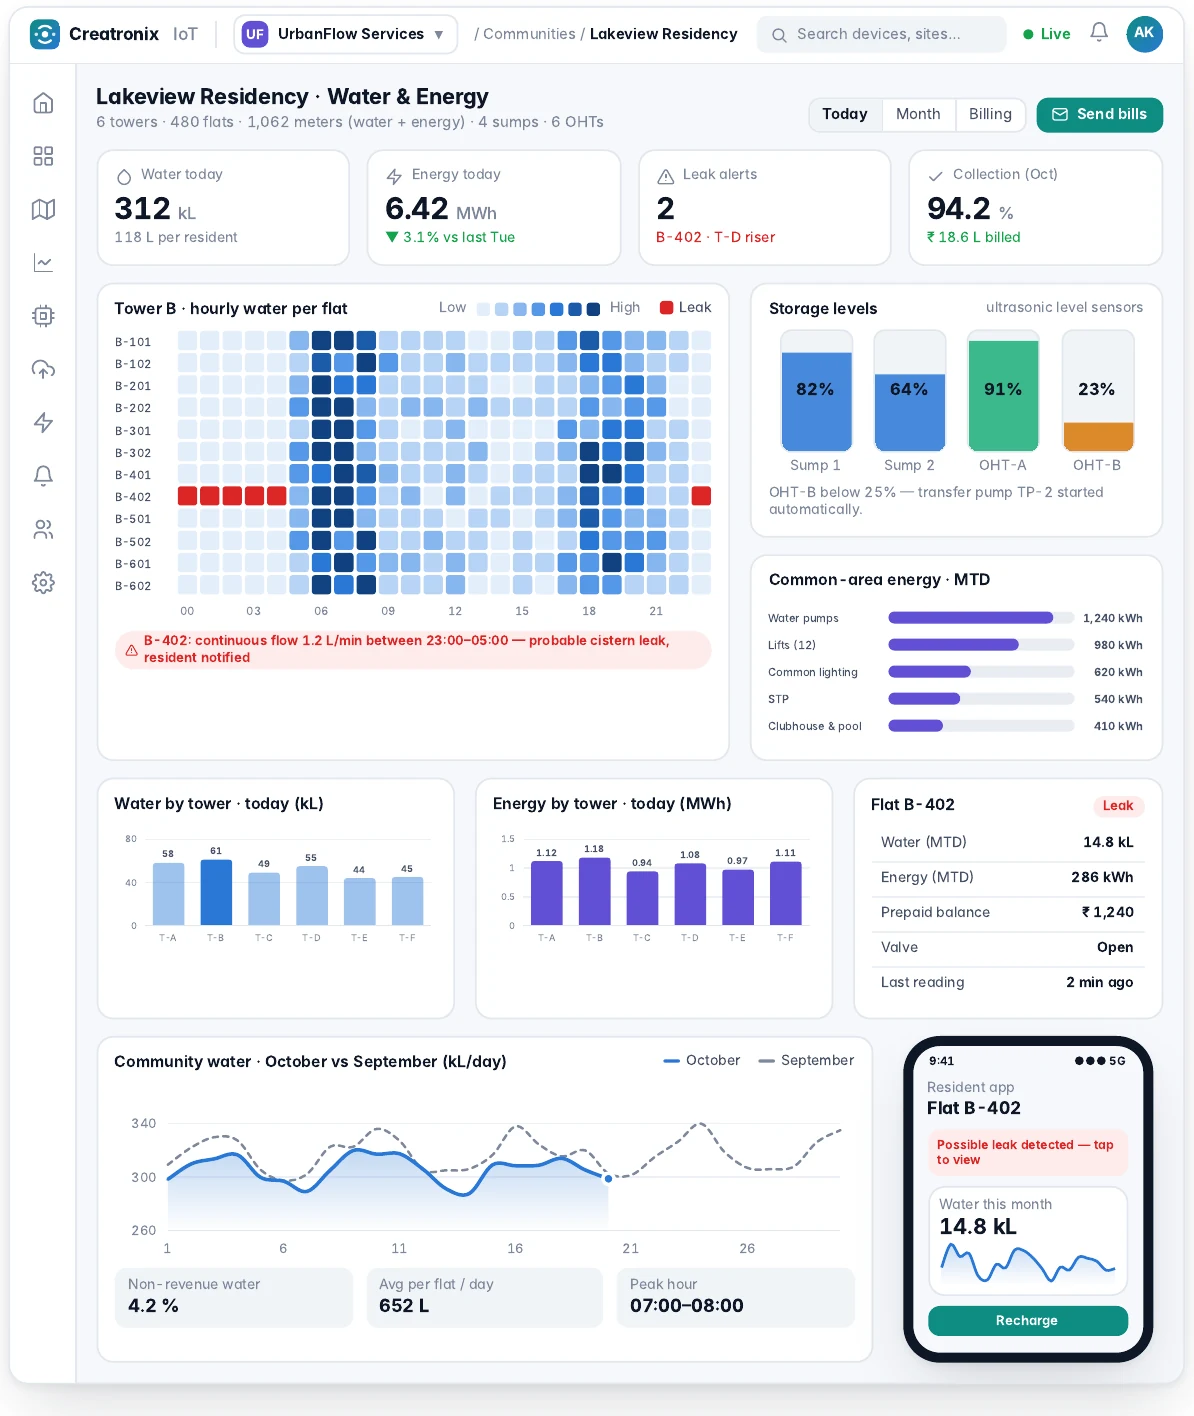The image size is (1194, 1416).
Task: Click the OHT-A 91% level gauge
Action: point(1003,391)
